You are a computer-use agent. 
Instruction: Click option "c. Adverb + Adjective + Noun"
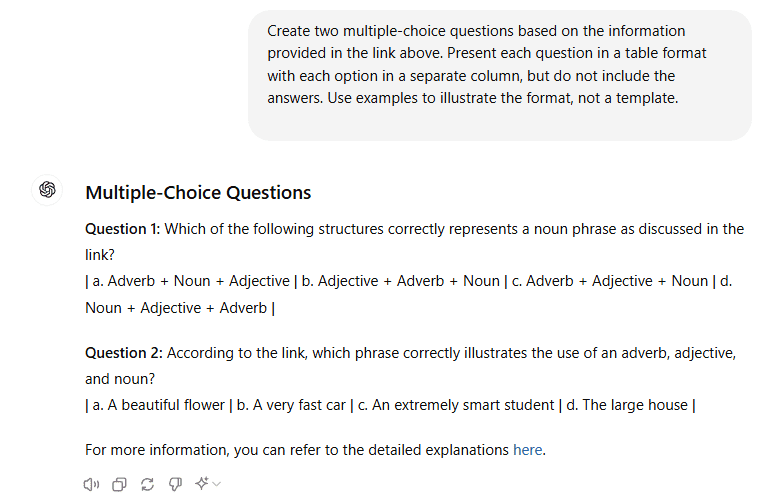click(610, 281)
